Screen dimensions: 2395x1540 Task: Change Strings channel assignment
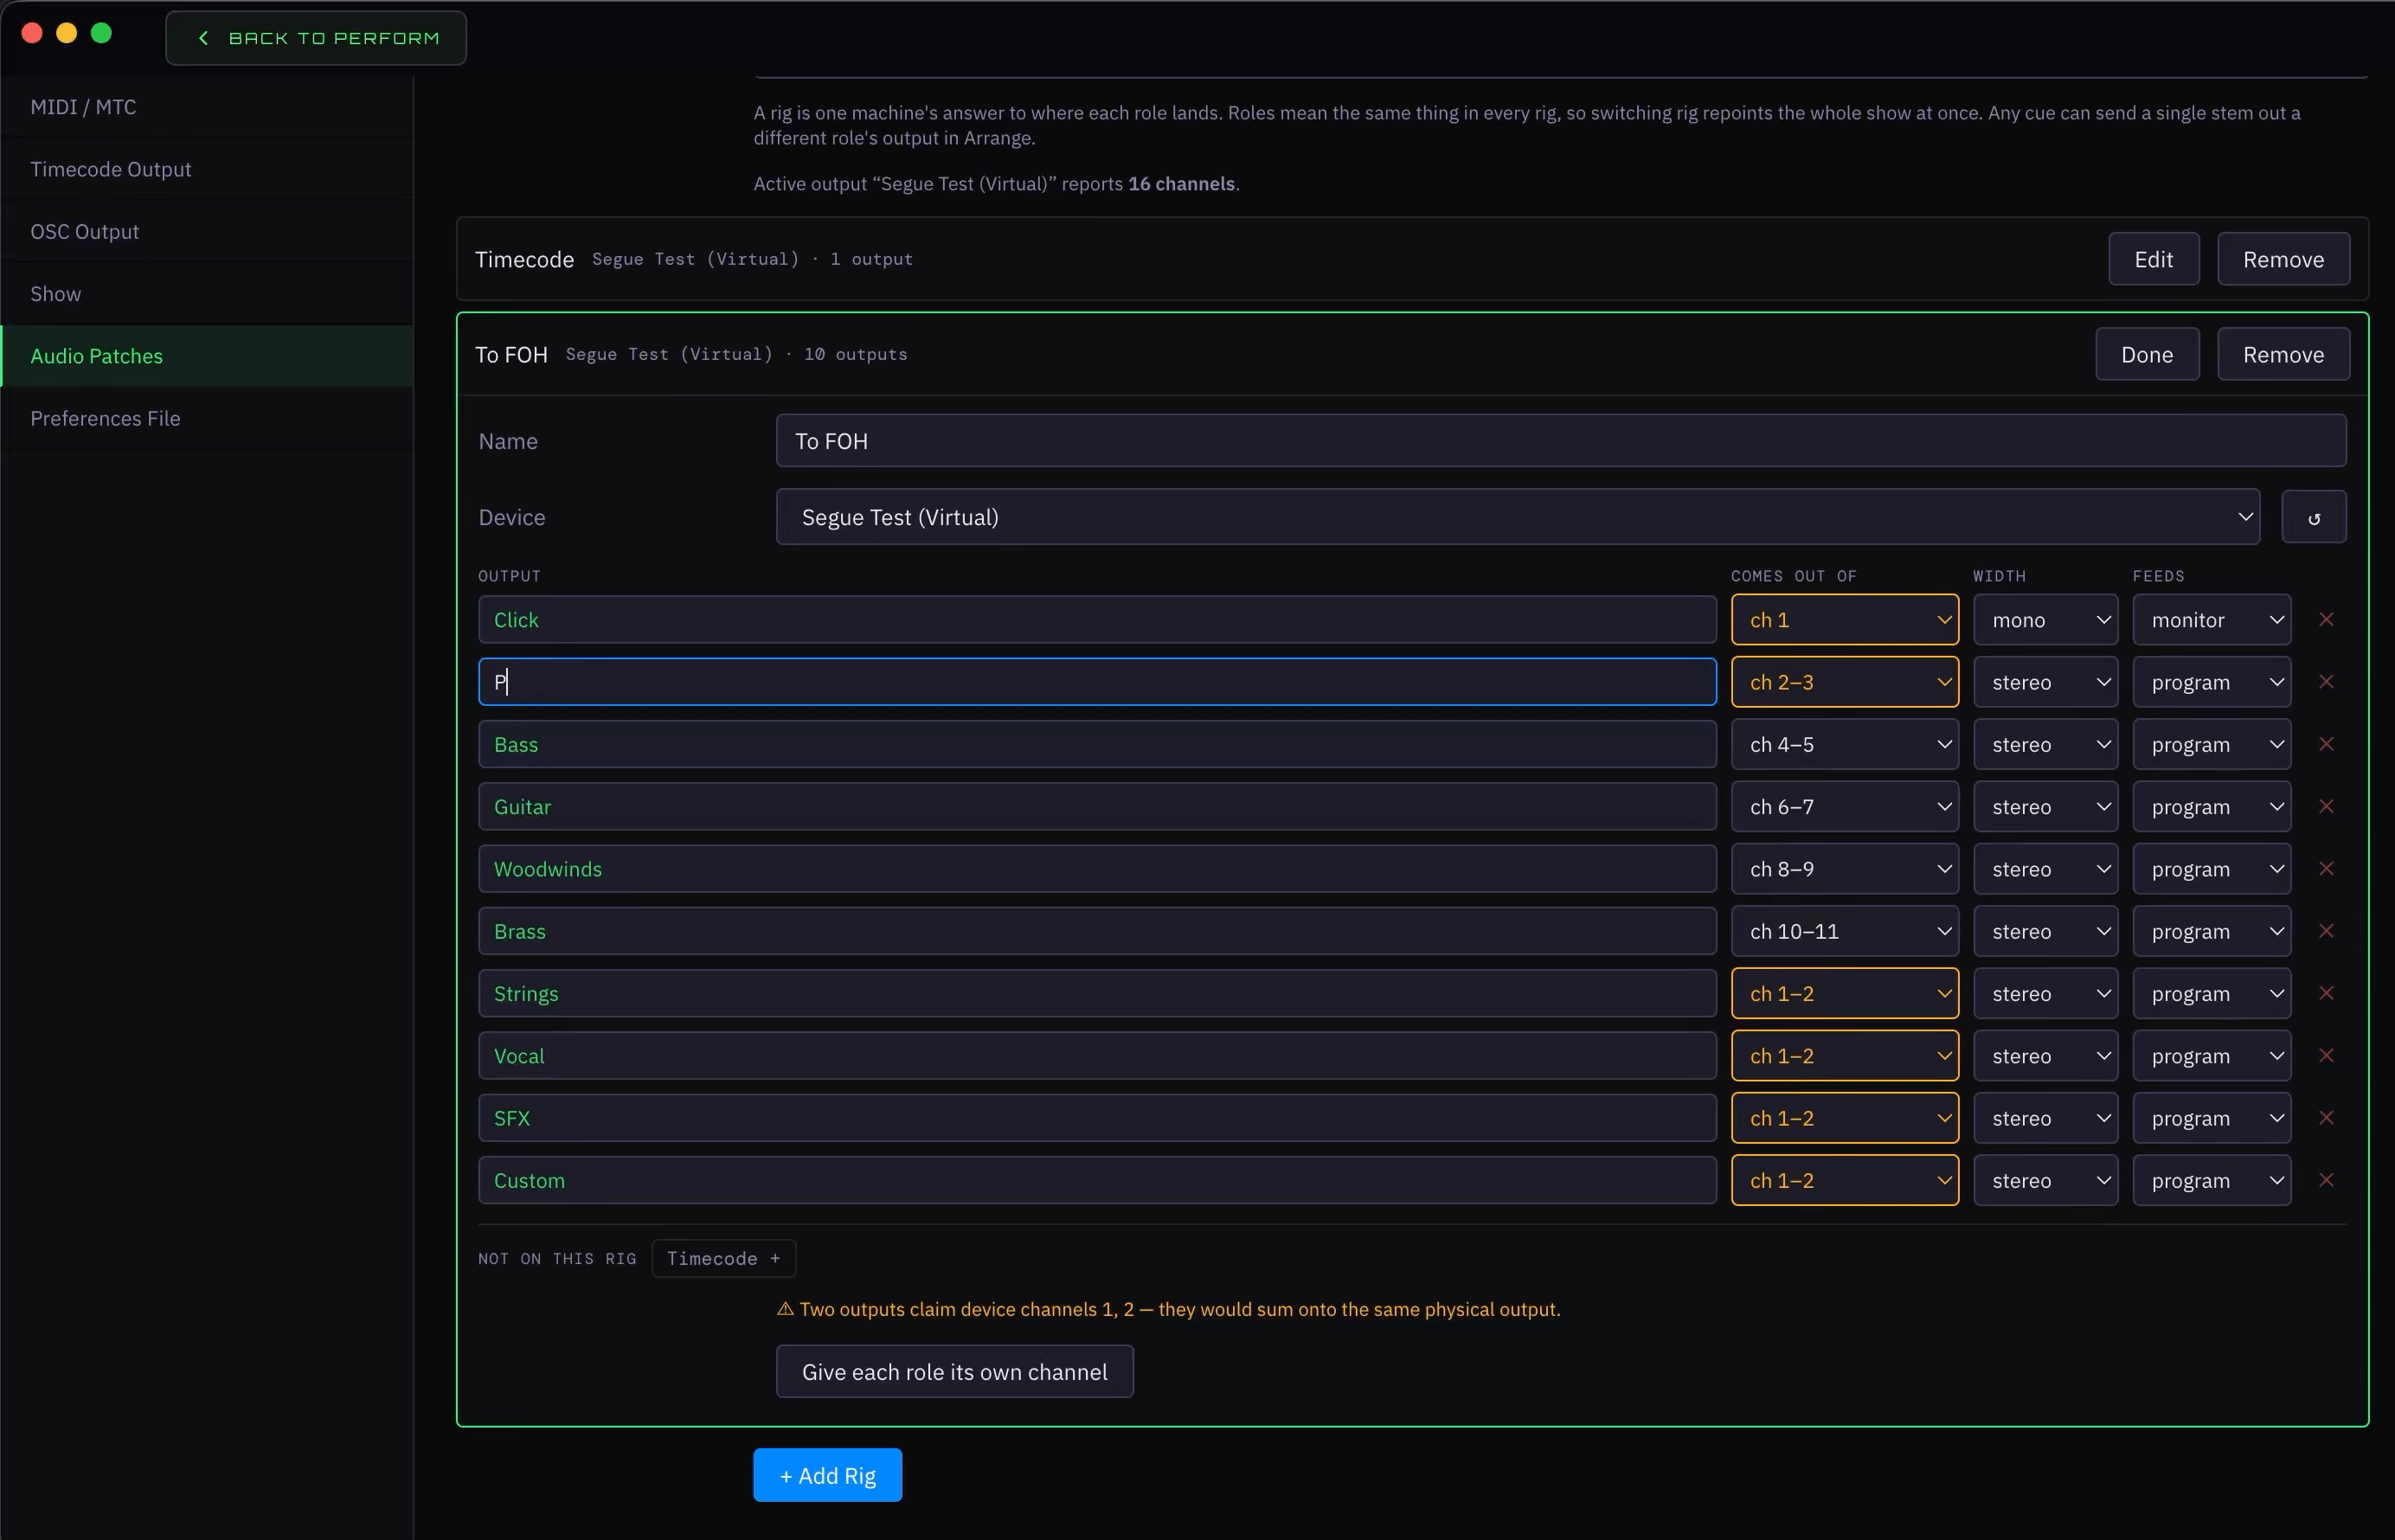pyautogui.click(x=1844, y=993)
